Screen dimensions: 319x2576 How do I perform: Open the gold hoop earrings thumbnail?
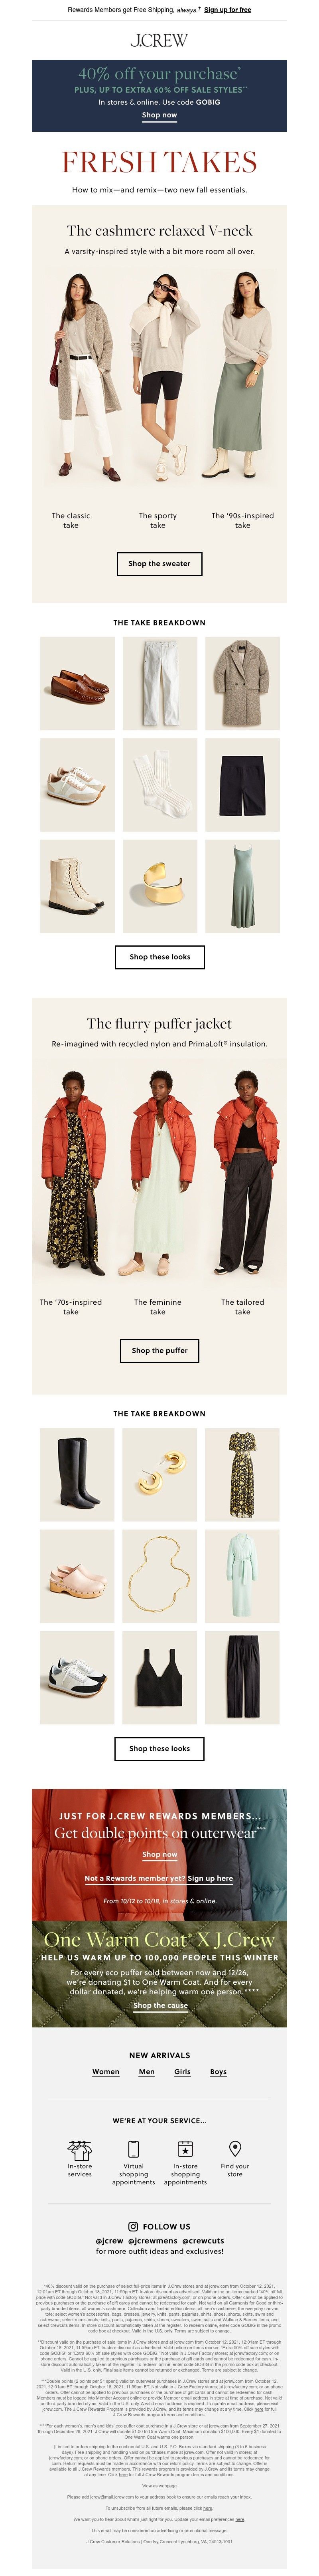pos(160,1474)
